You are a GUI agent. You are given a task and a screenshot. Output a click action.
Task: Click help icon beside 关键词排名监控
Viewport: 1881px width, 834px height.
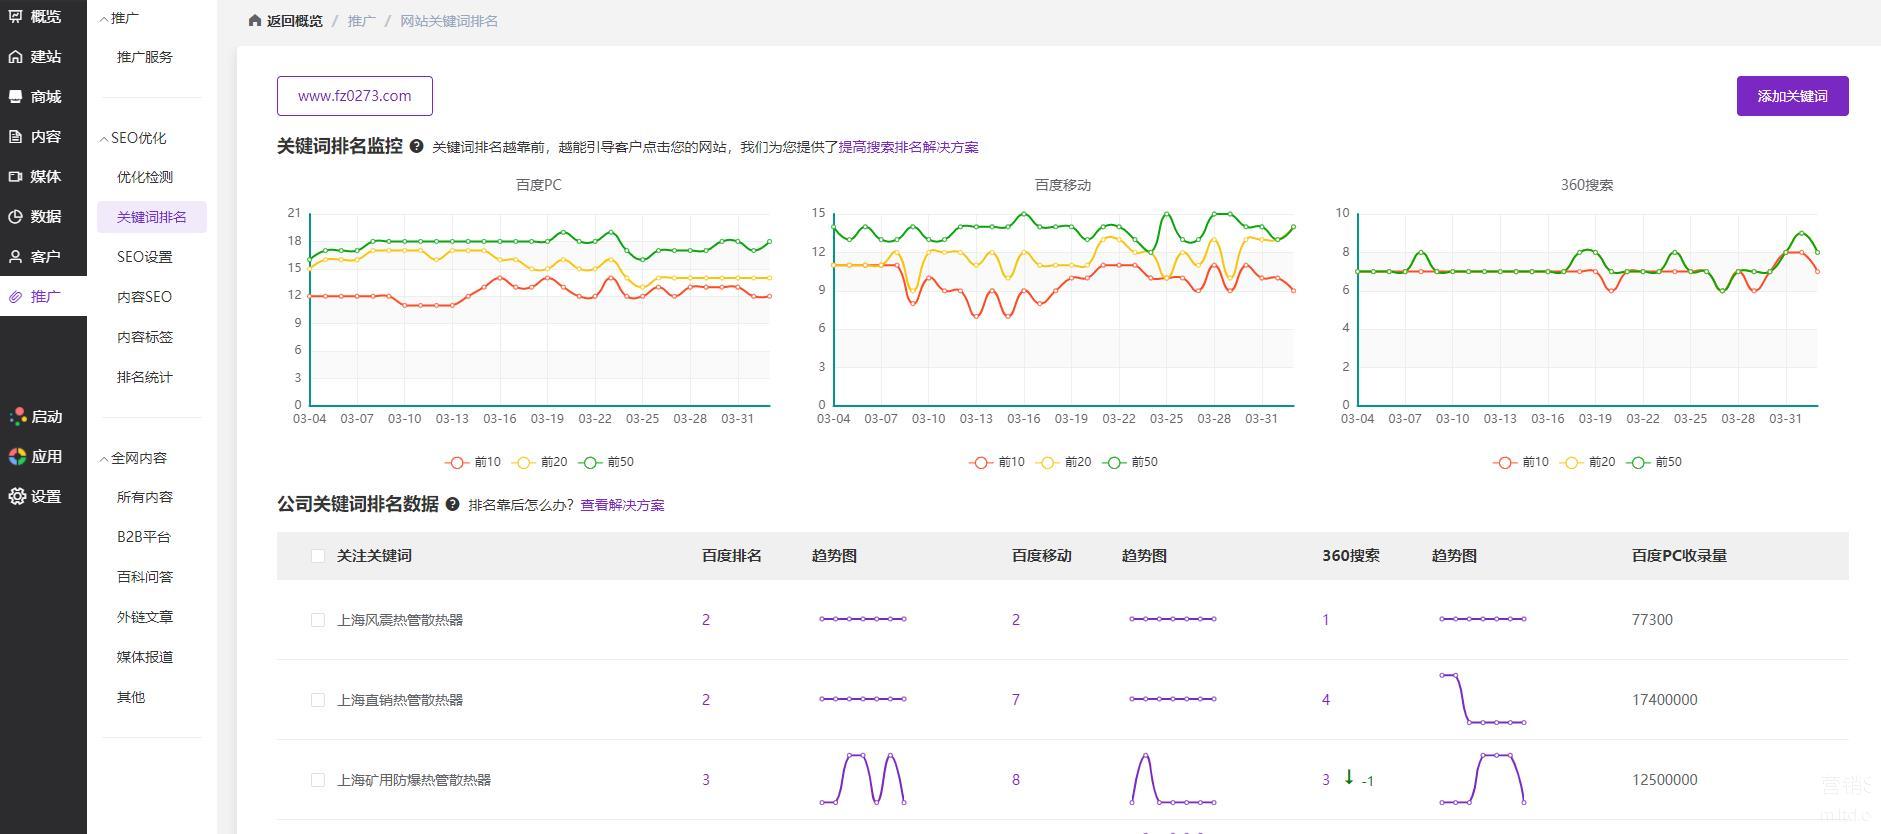coord(417,147)
